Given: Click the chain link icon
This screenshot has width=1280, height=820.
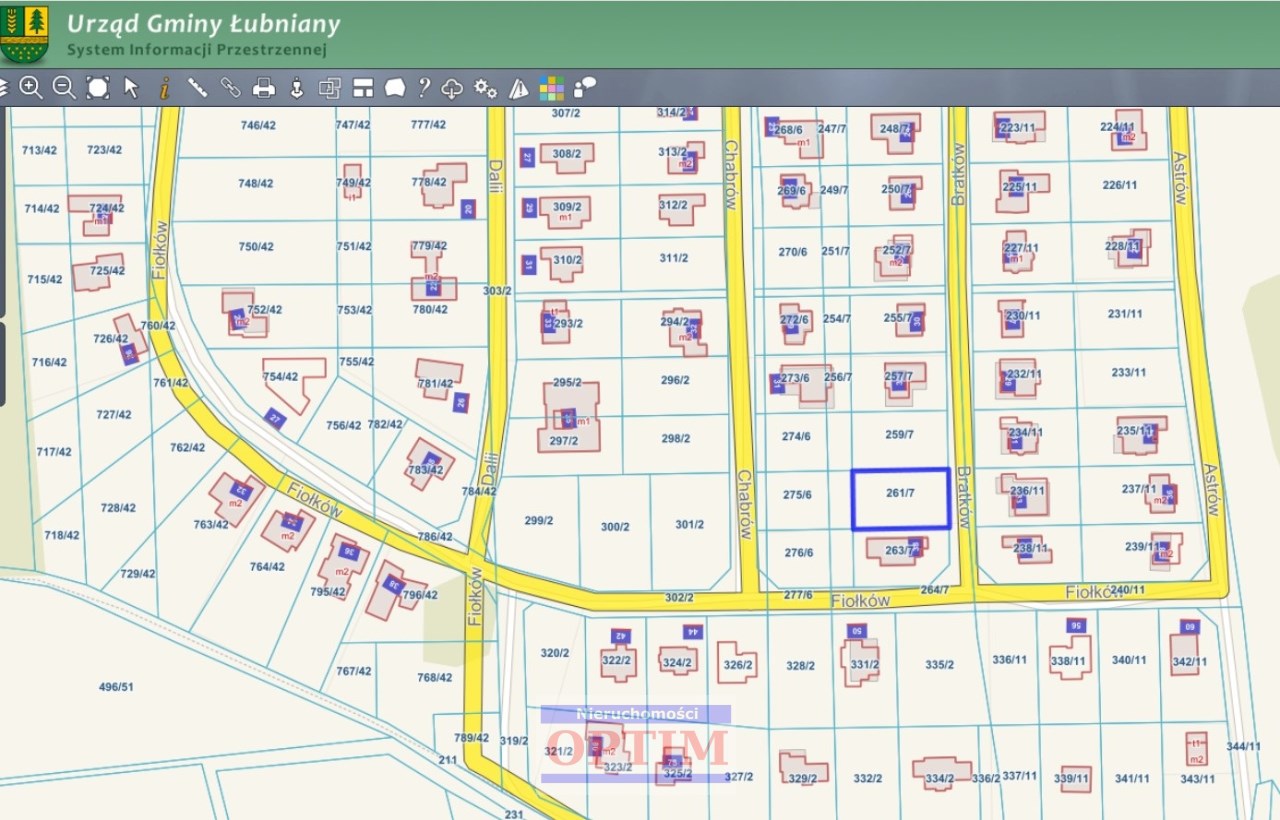Looking at the screenshot, I should (230, 87).
